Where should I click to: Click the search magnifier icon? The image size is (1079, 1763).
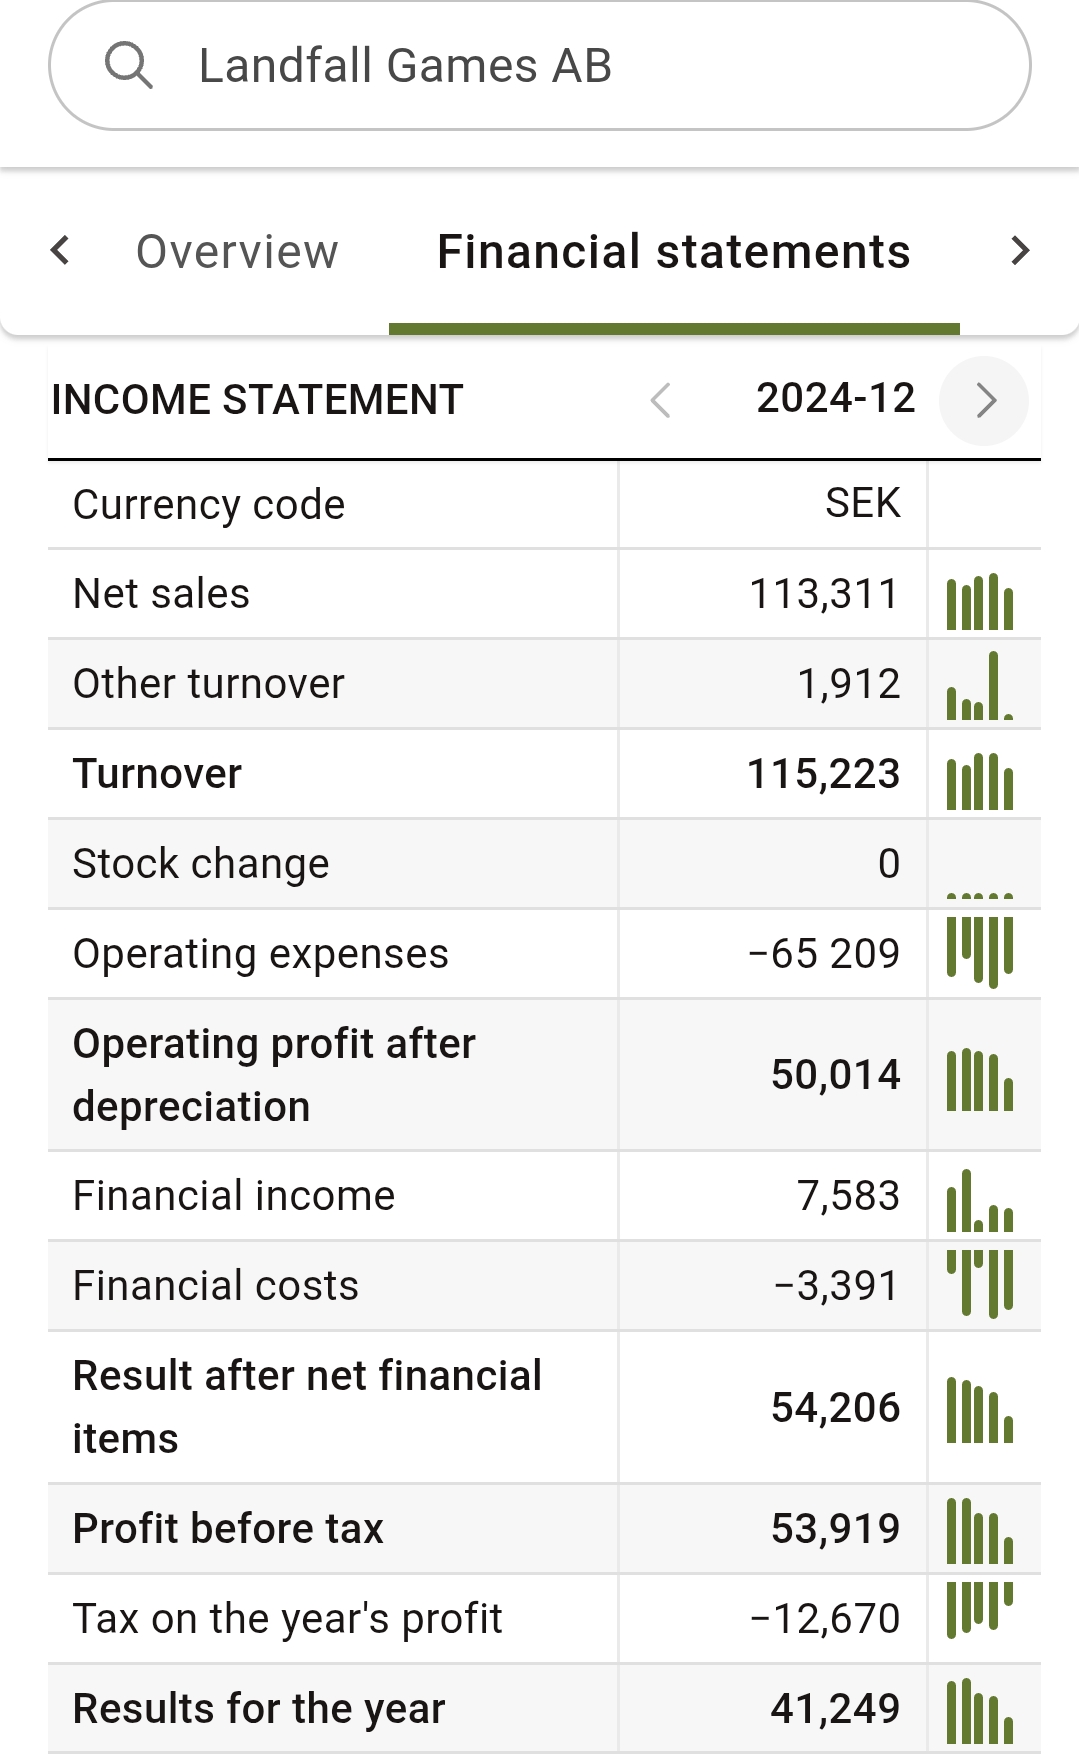click(x=129, y=66)
